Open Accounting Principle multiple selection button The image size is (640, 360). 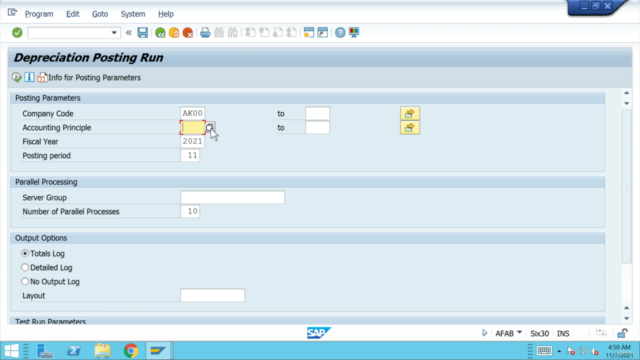tap(410, 128)
